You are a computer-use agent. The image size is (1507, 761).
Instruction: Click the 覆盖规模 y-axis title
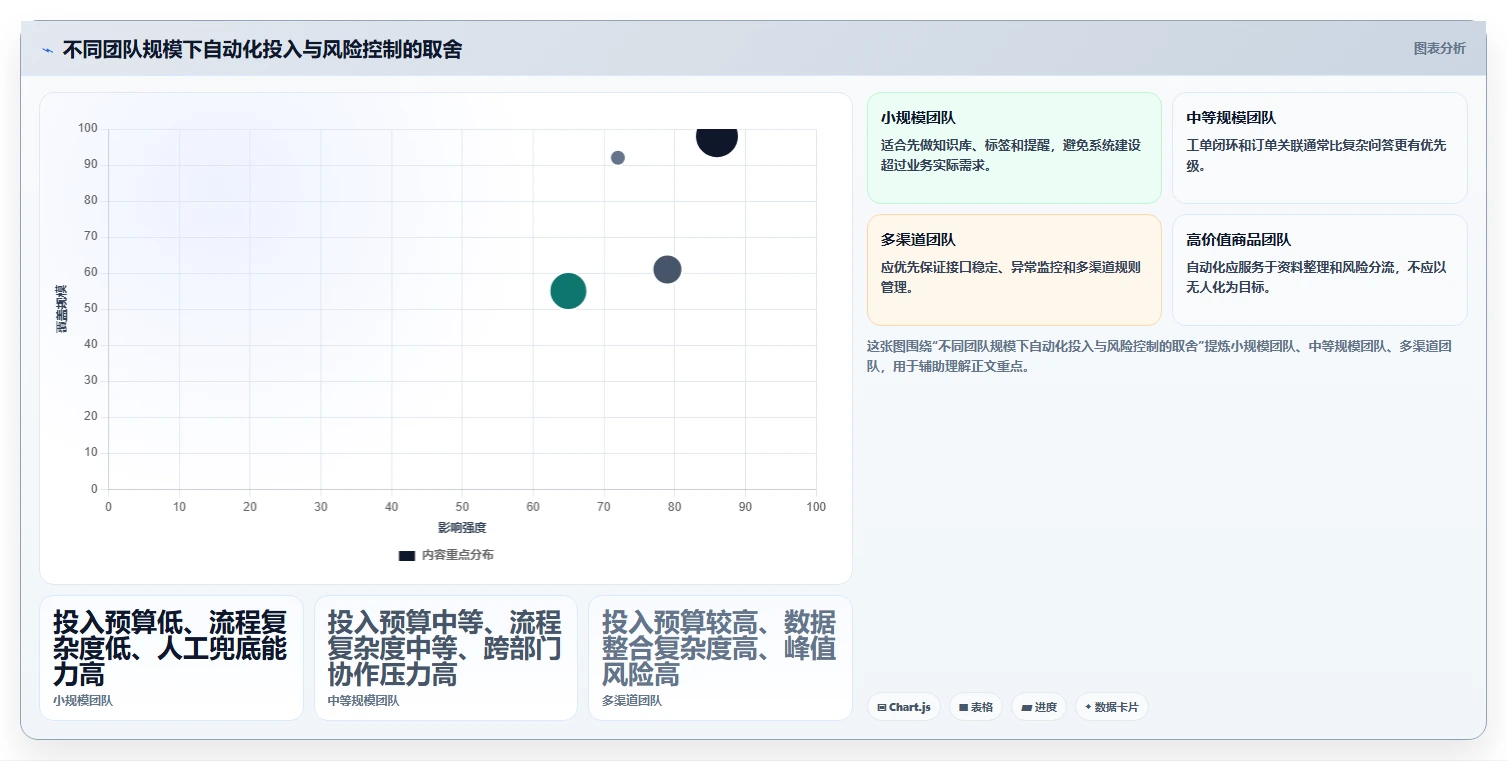click(x=62, y=308)
